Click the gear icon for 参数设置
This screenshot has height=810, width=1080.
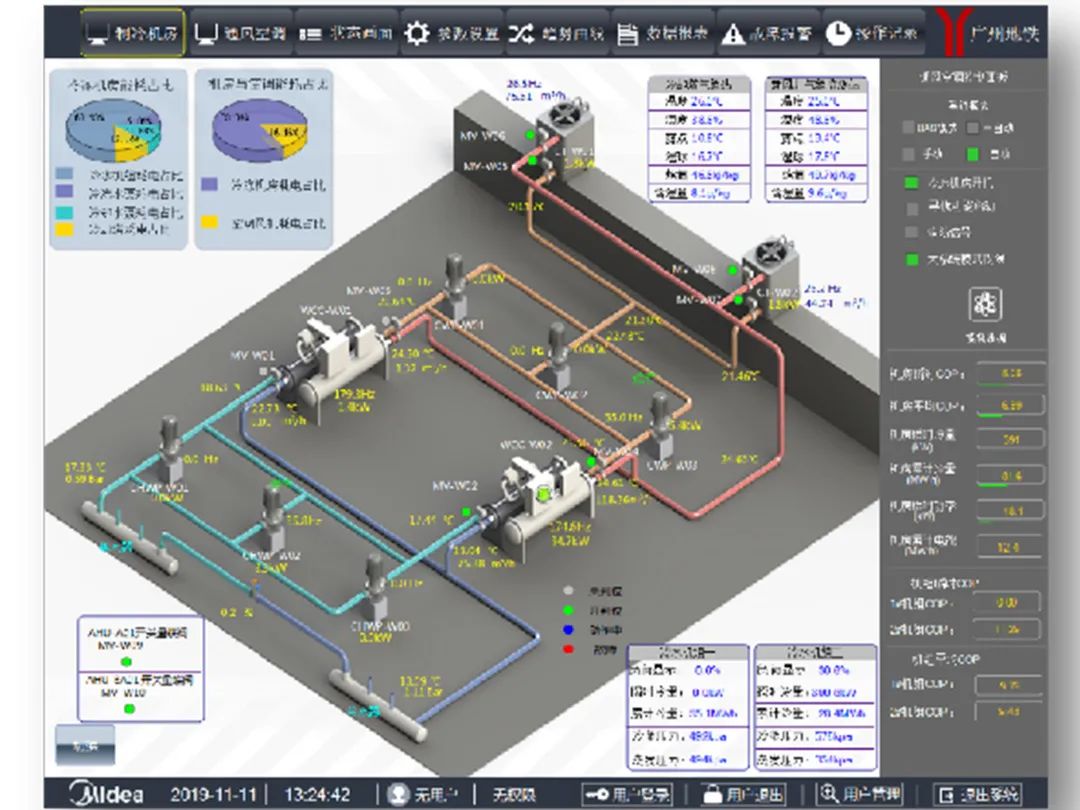[417, 34]
